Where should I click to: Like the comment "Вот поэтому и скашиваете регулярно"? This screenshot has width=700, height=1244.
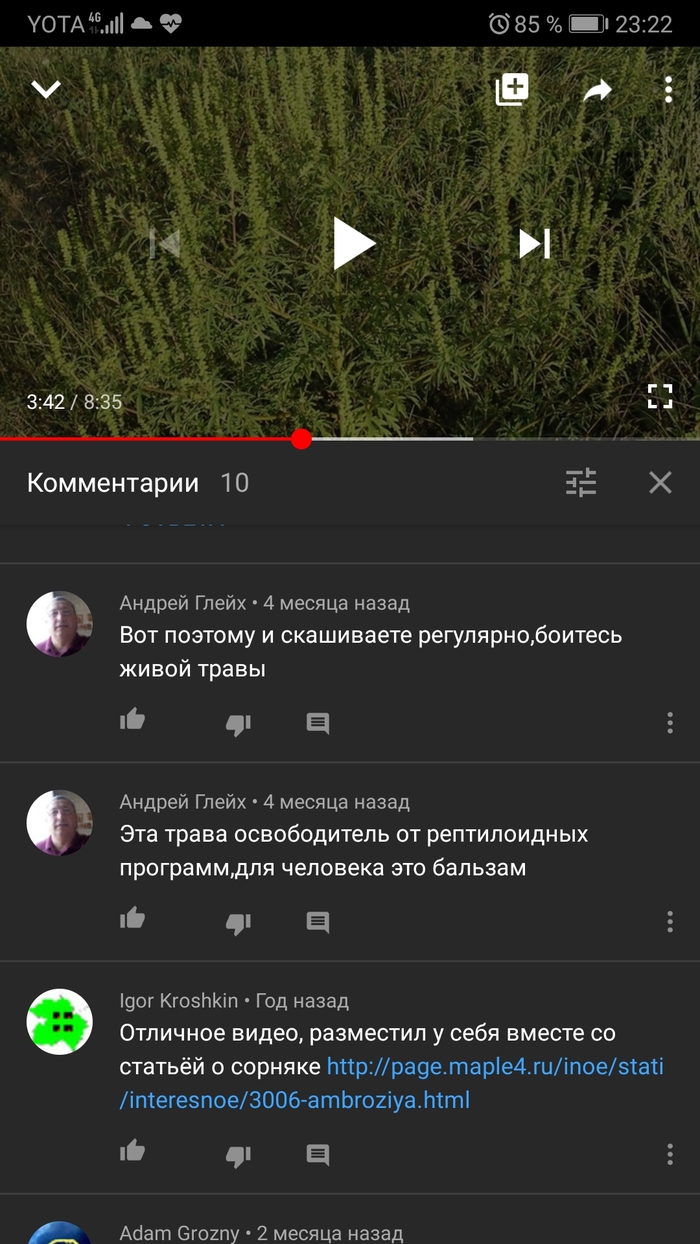click(x=132, y=719)
